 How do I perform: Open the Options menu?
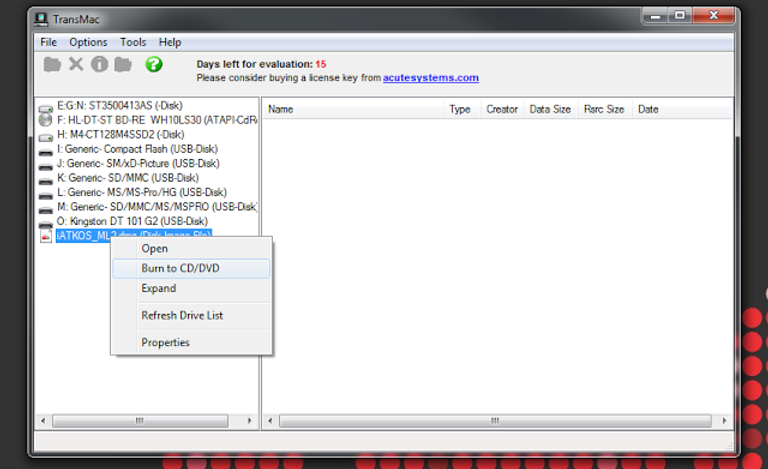[x=88, y=42]
